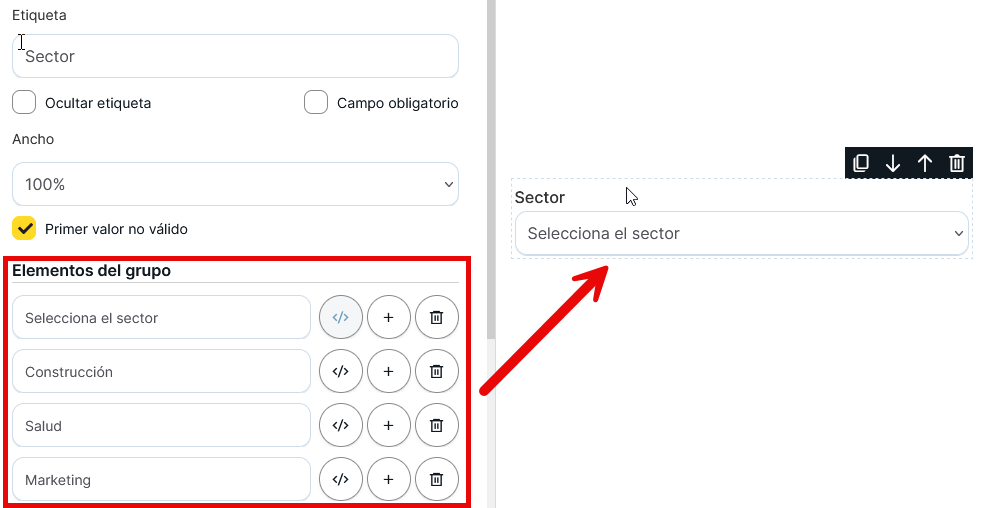1000x508 pixels.
Task: Open the Ancho 100% width dropdown
Action: (x=235, y=184)
